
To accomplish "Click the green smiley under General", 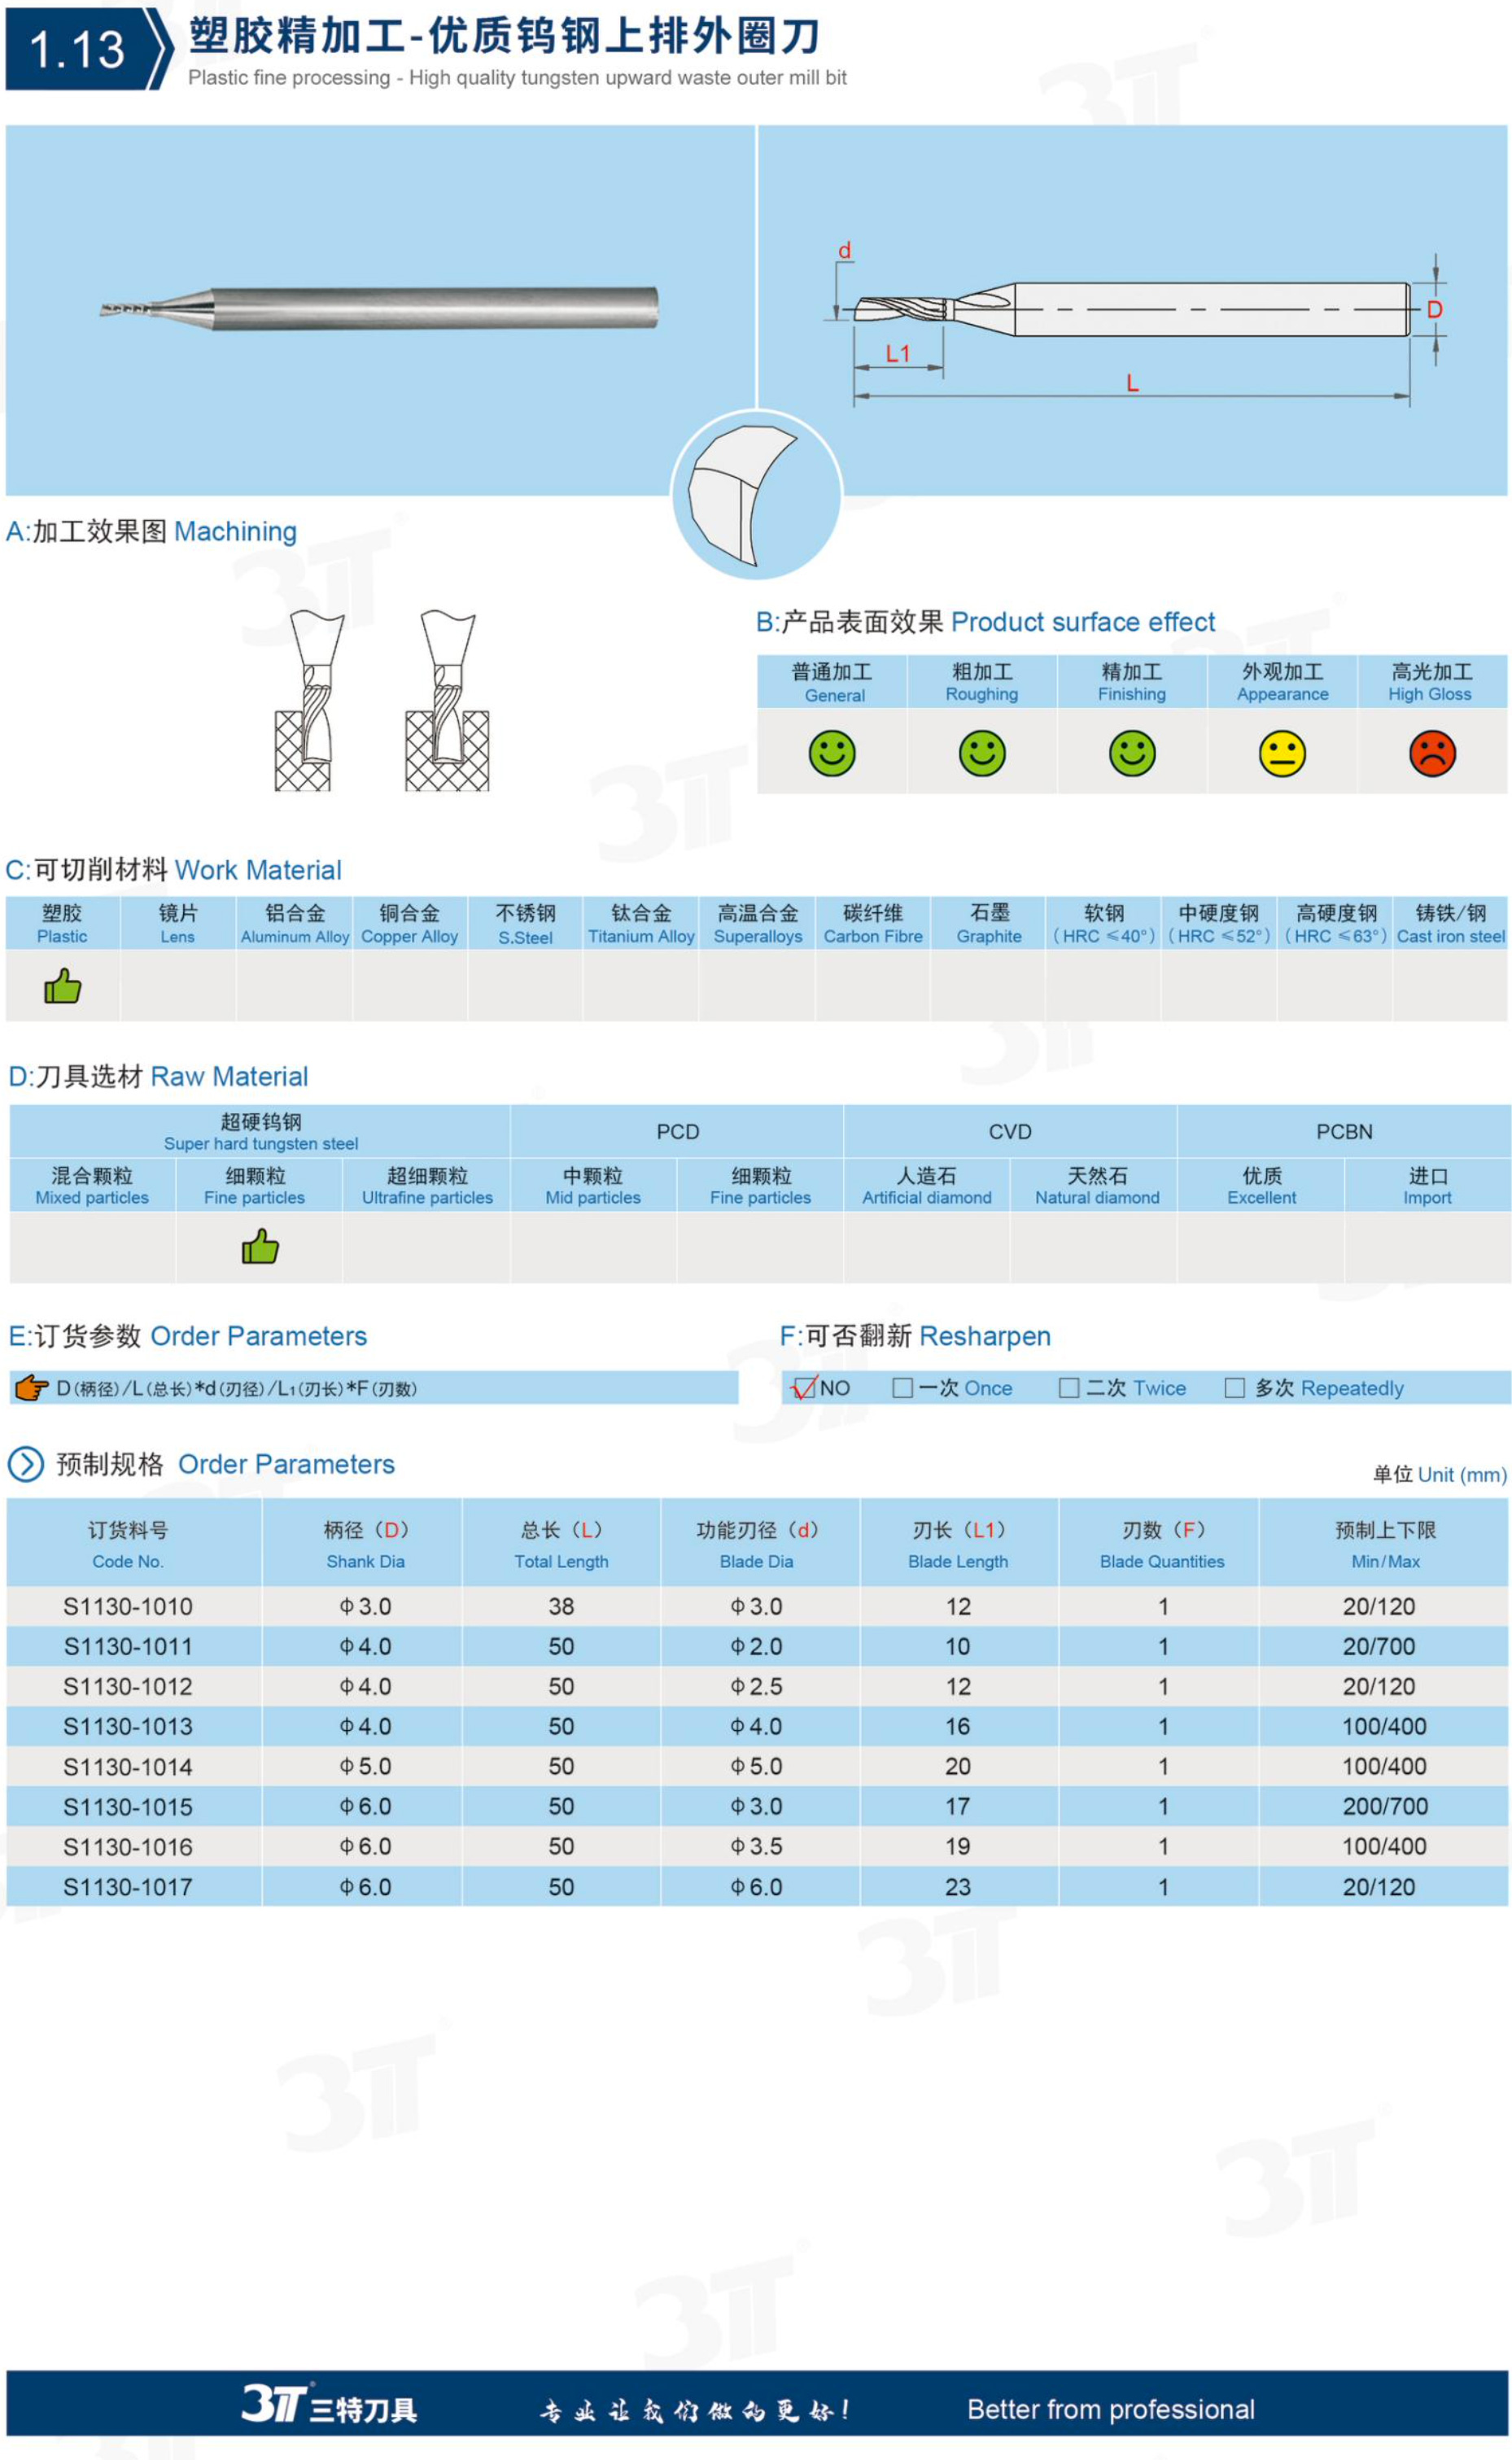I will (832, 753).
